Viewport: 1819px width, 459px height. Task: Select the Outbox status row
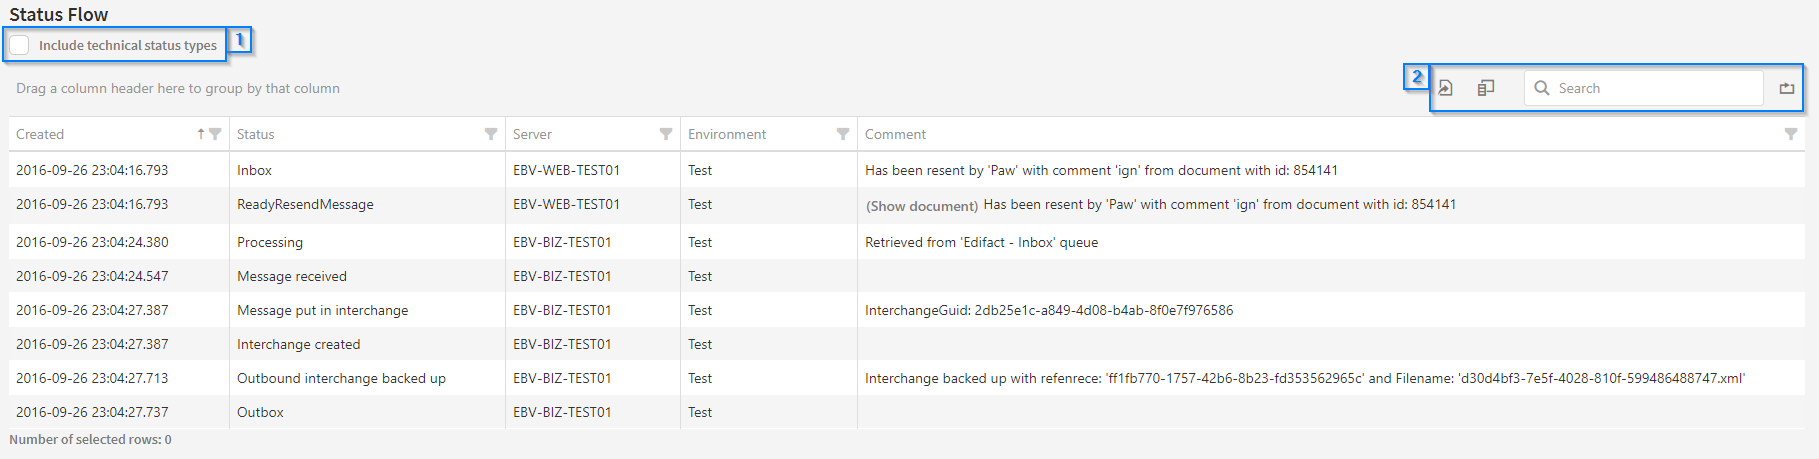pos(260,412)
